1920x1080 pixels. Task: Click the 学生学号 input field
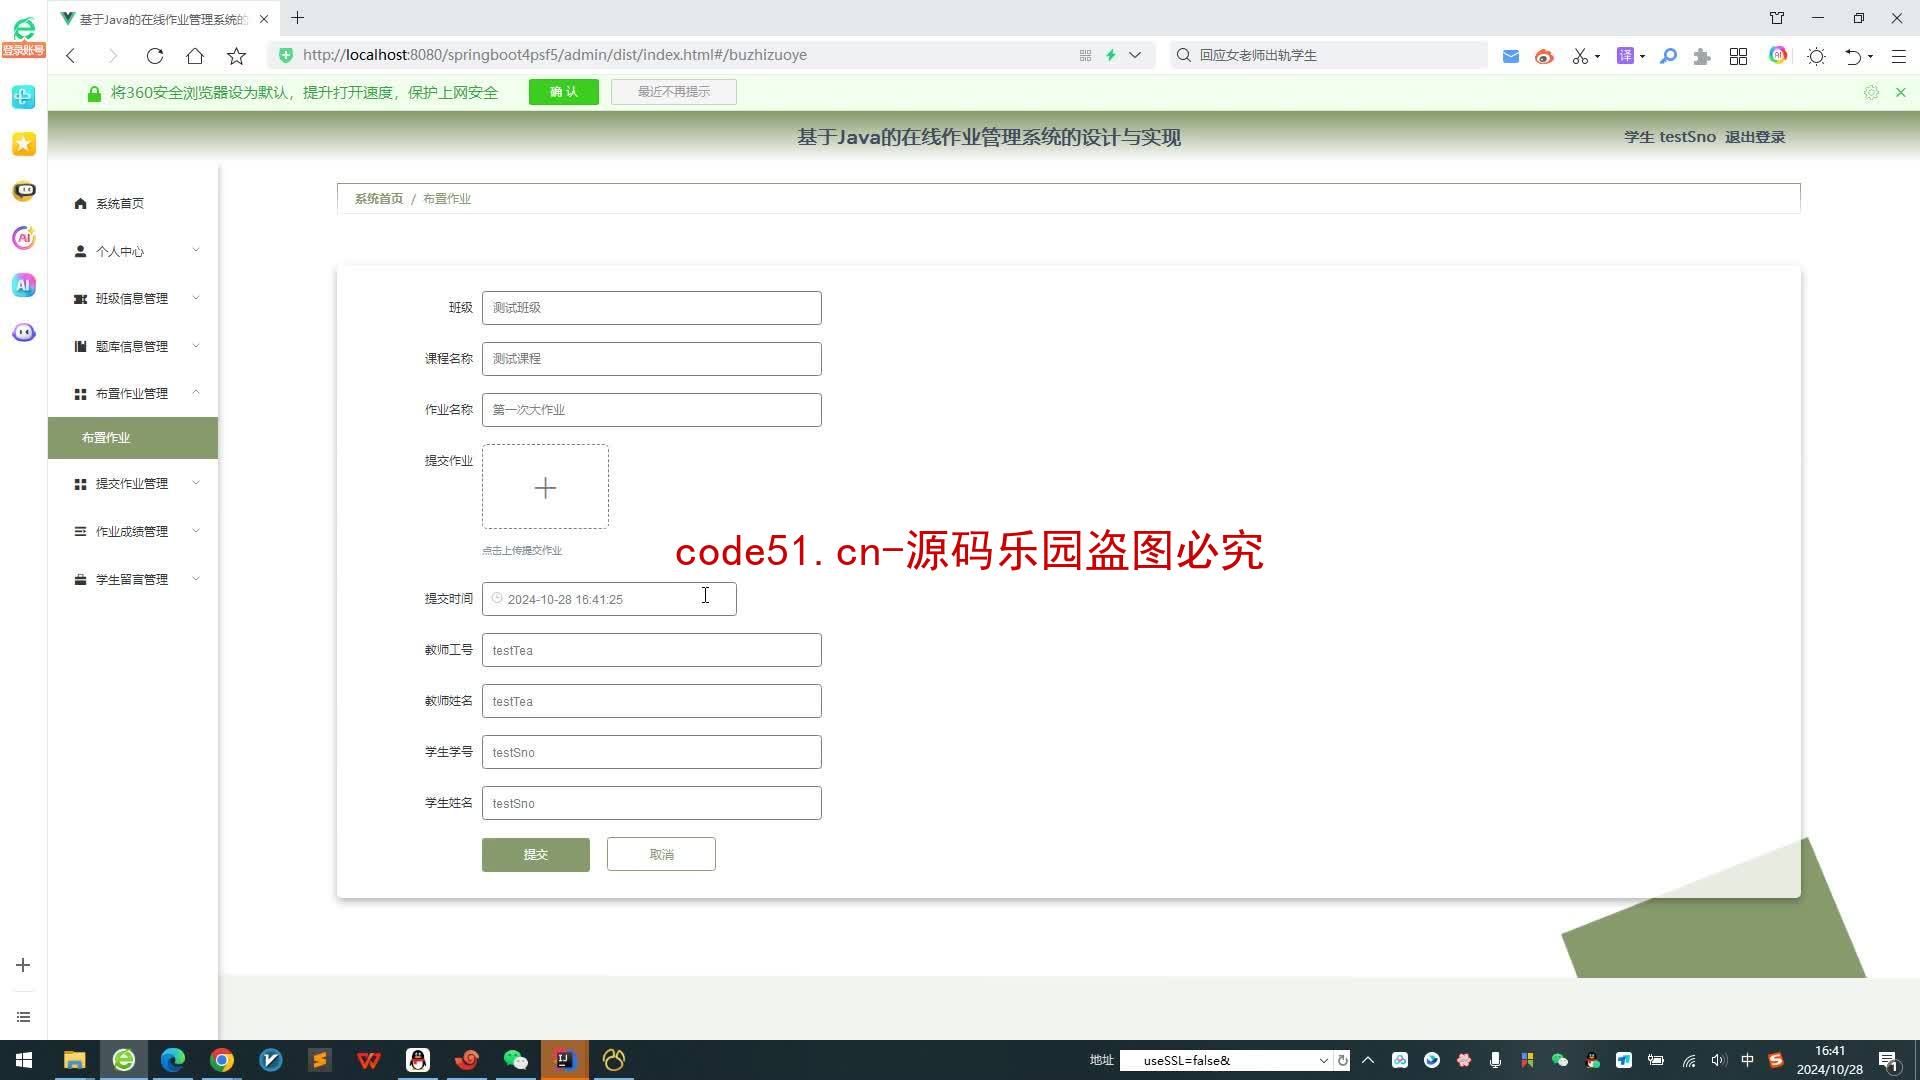[x=652, y=752]
